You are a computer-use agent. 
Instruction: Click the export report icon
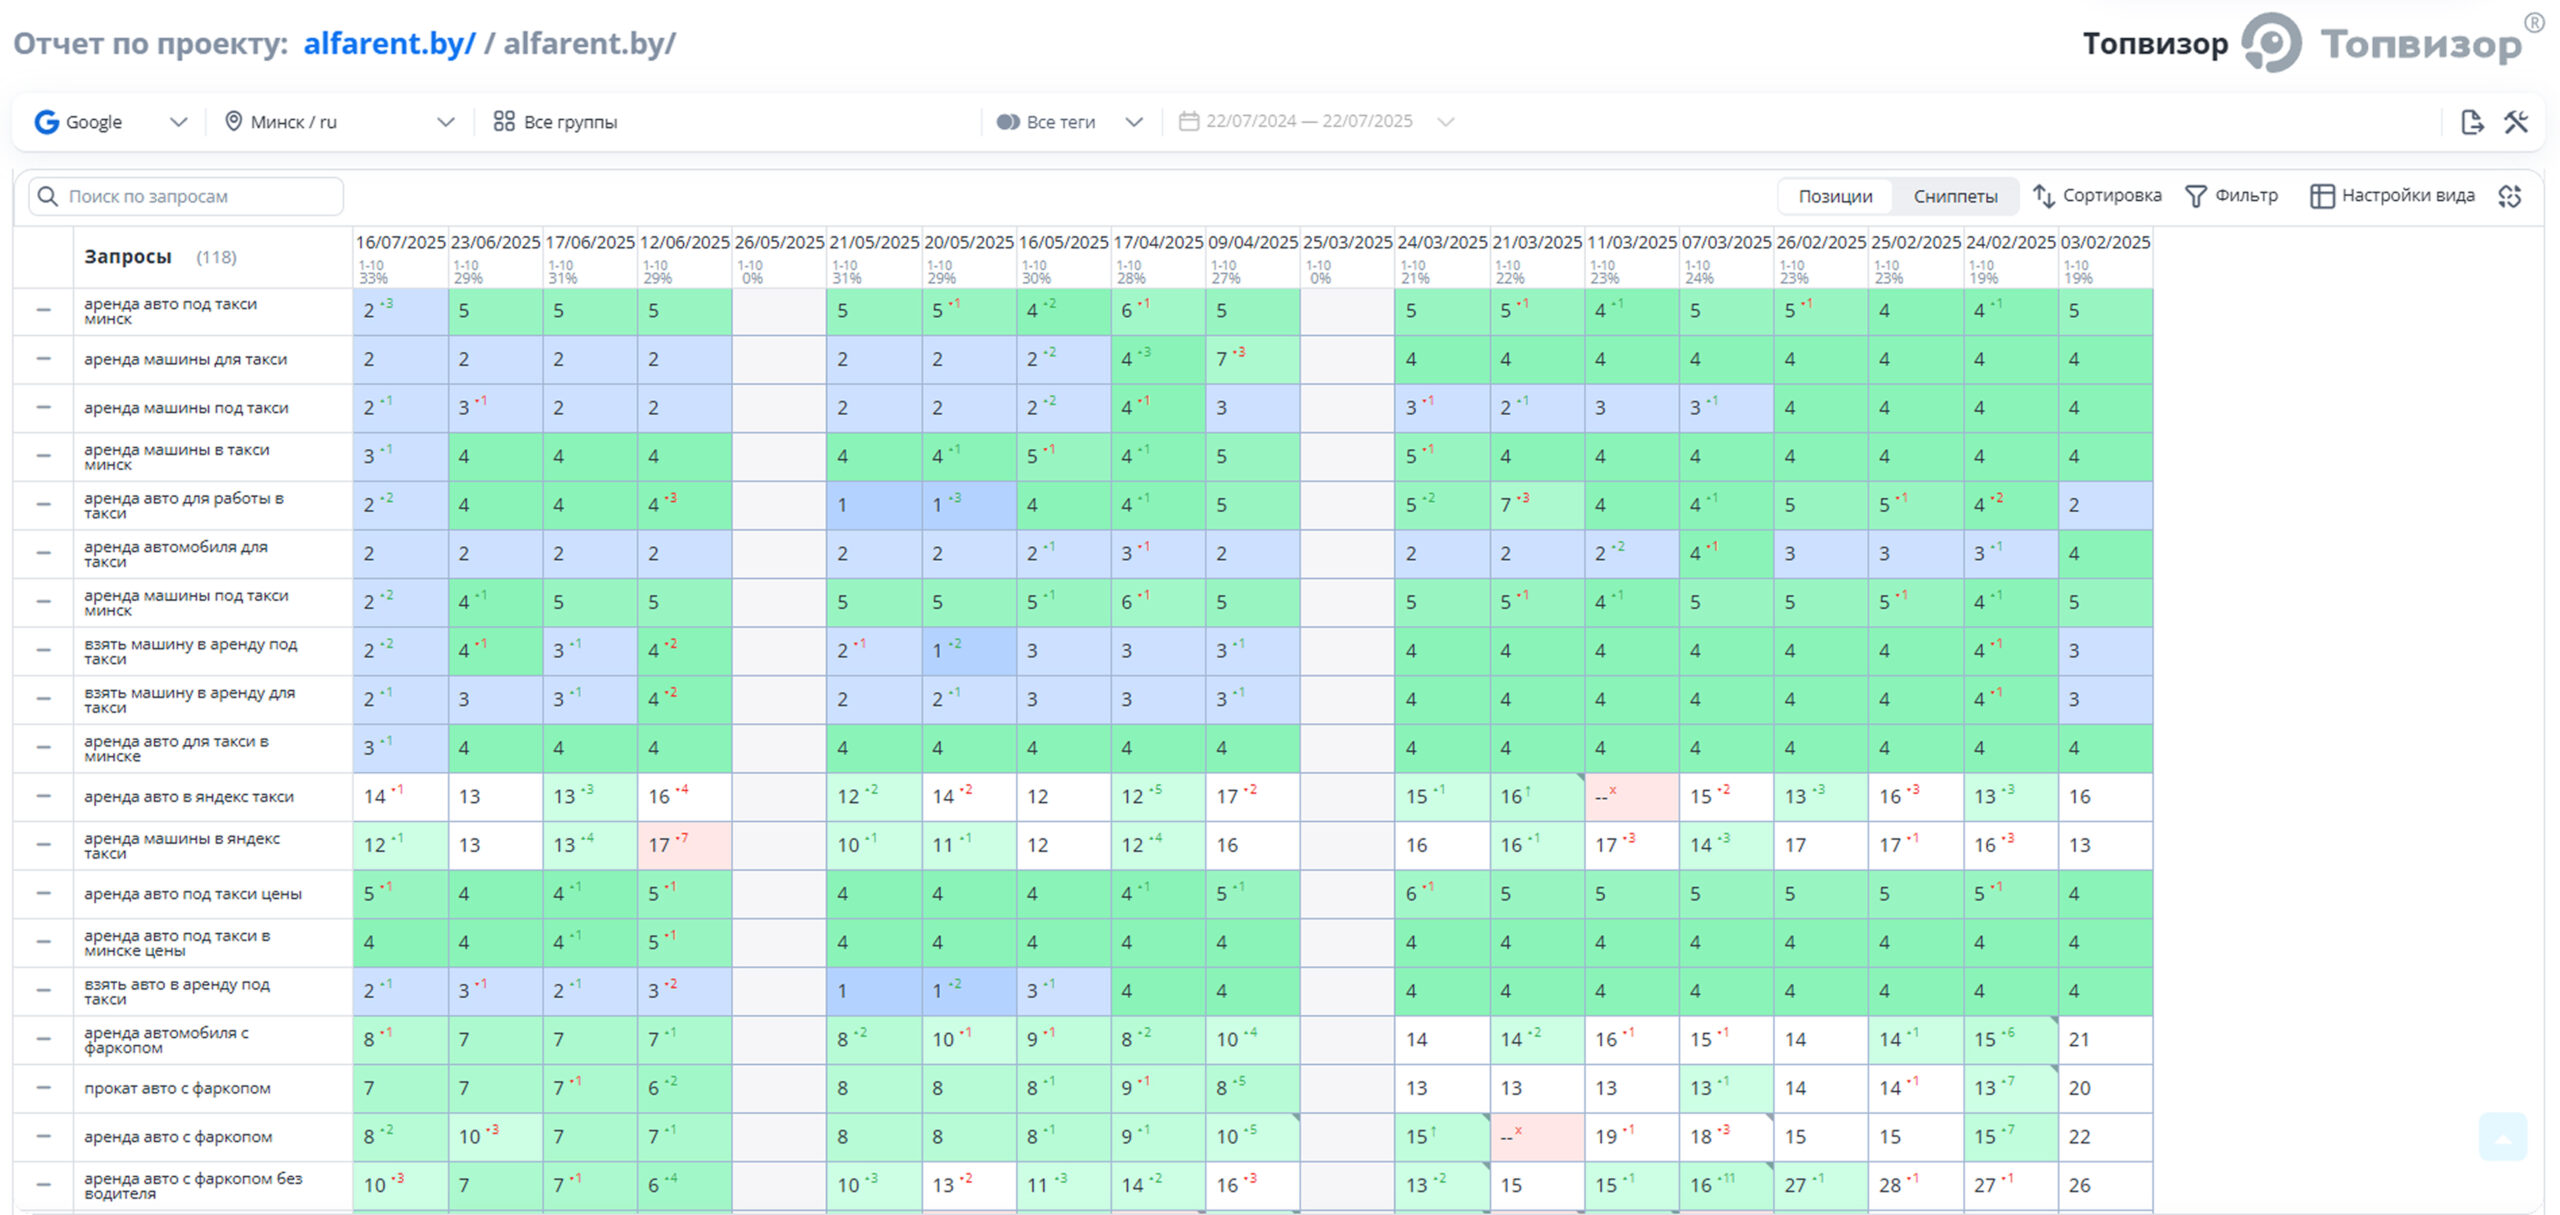(2471, 122)
